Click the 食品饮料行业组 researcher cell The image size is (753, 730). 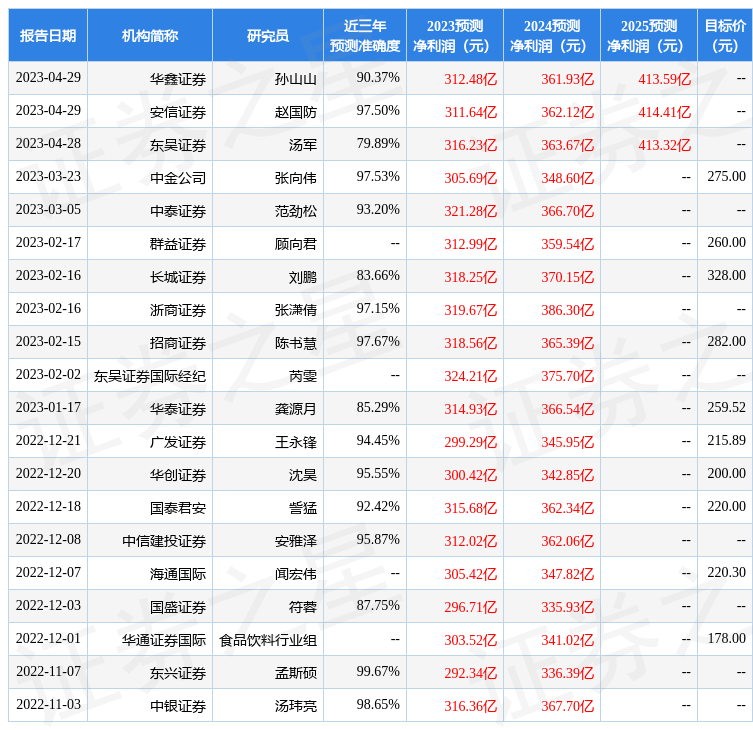[x=268, y=640]
